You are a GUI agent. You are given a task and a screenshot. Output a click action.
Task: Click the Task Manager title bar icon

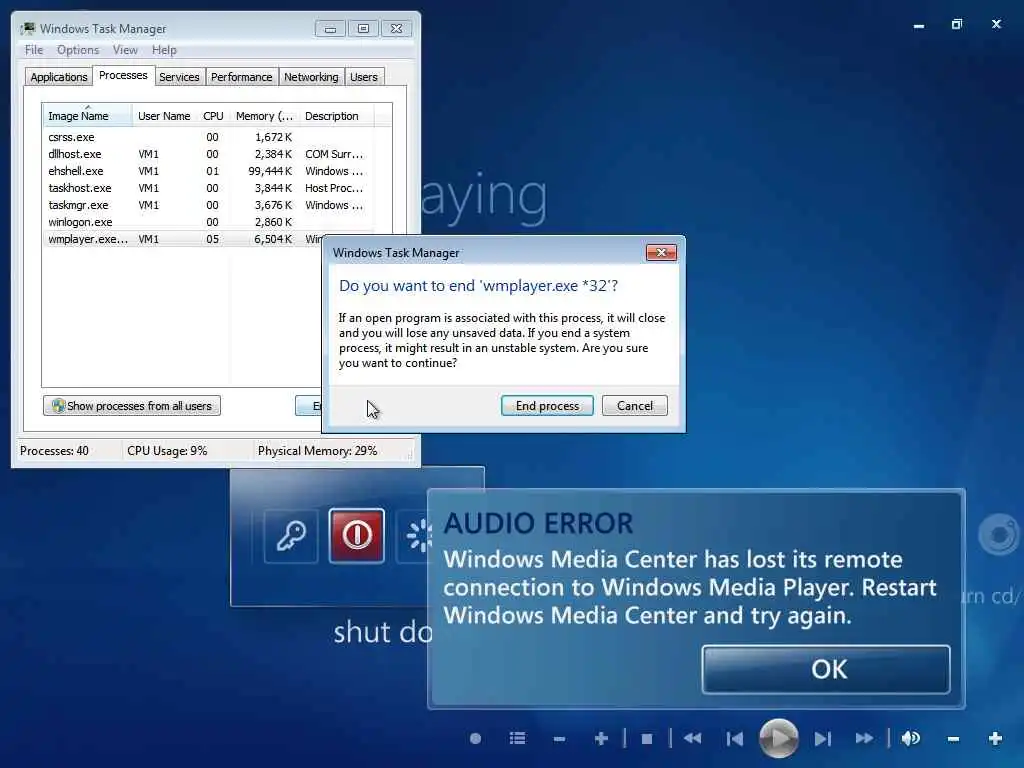tap(27, 29)
